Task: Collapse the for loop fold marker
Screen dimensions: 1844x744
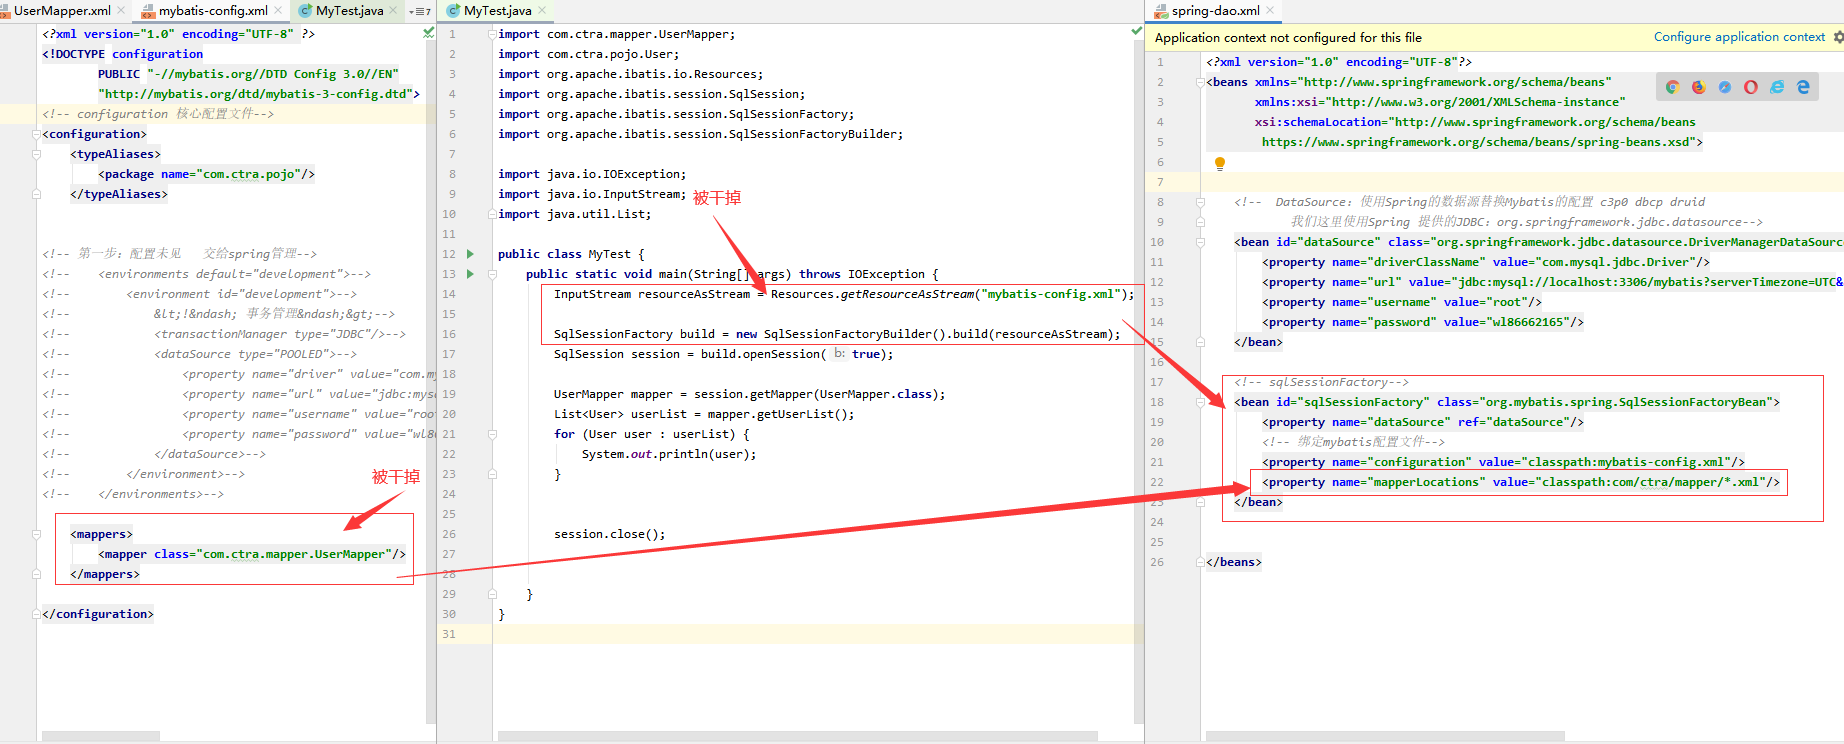Action: 492,434
